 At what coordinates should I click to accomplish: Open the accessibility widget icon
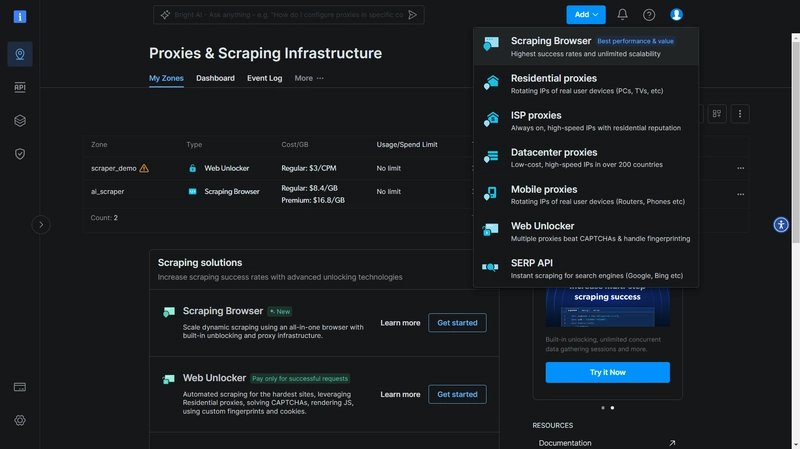(x=781, y=224)
